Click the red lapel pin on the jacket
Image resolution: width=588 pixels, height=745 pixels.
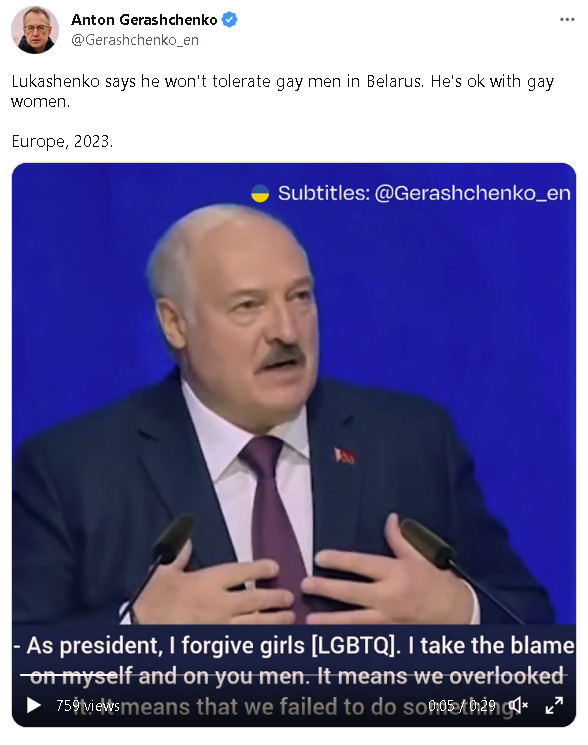[344, 456]
